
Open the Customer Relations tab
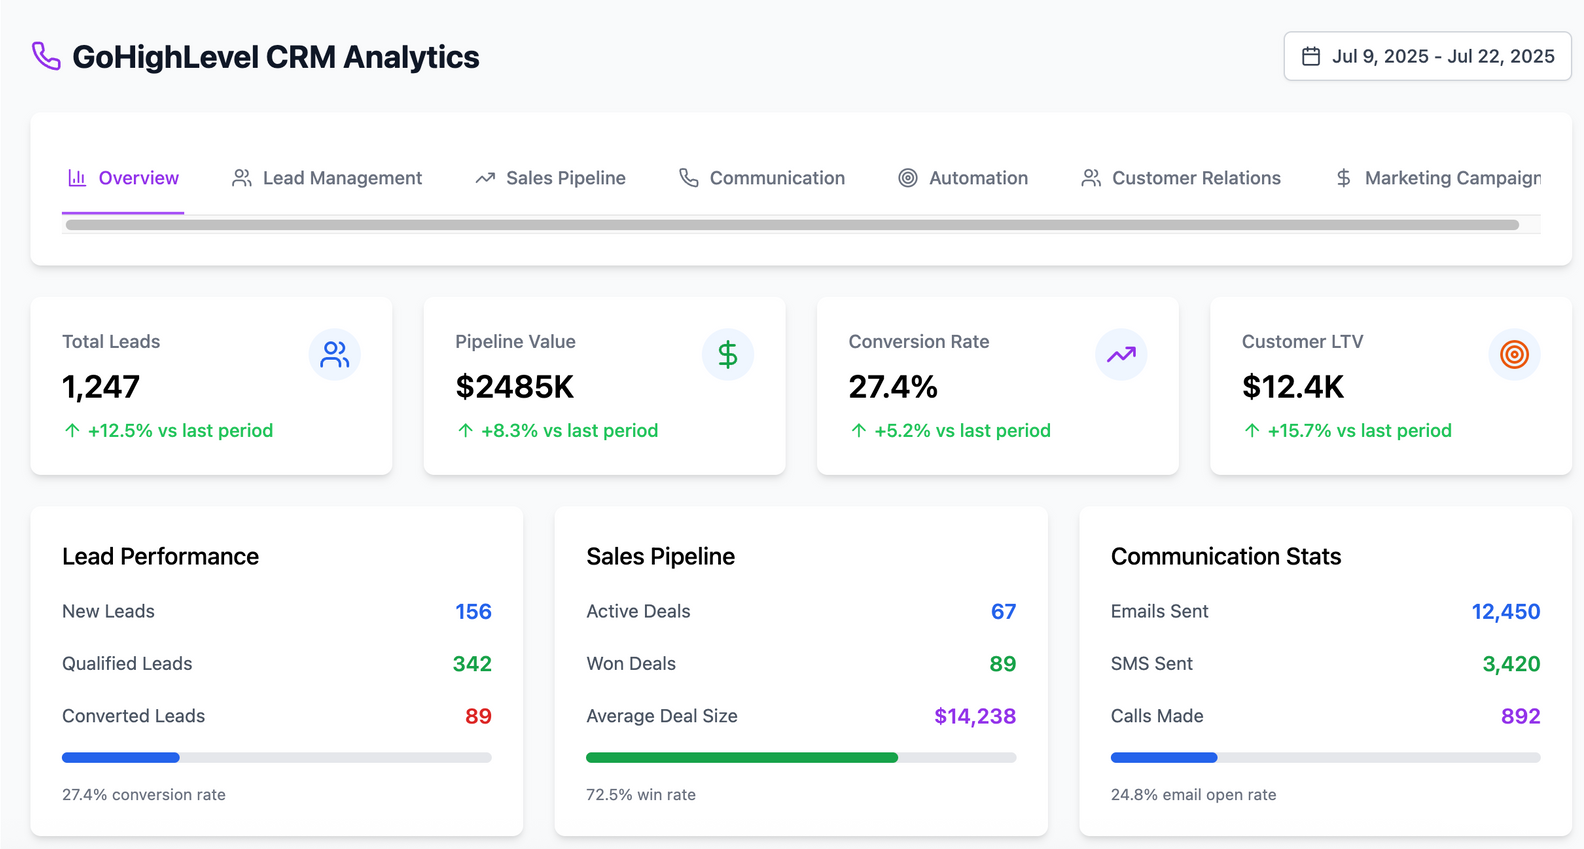coord(1181,178)
